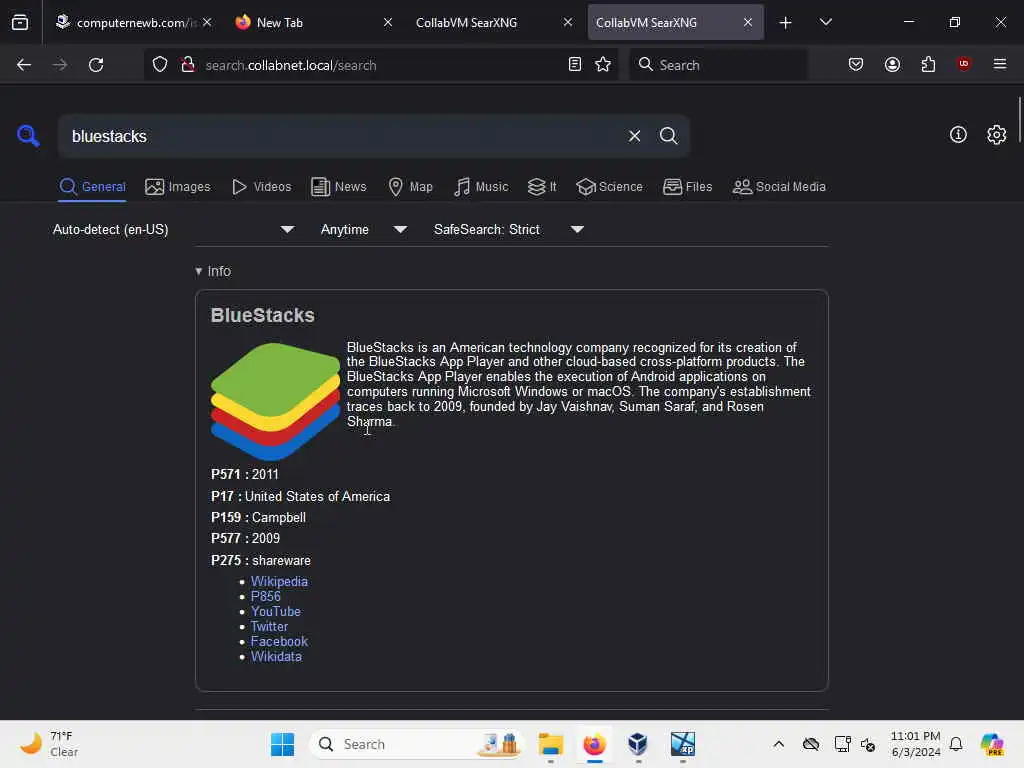
Task: List all tabs dropdown arrow
Action: (825, 22)
